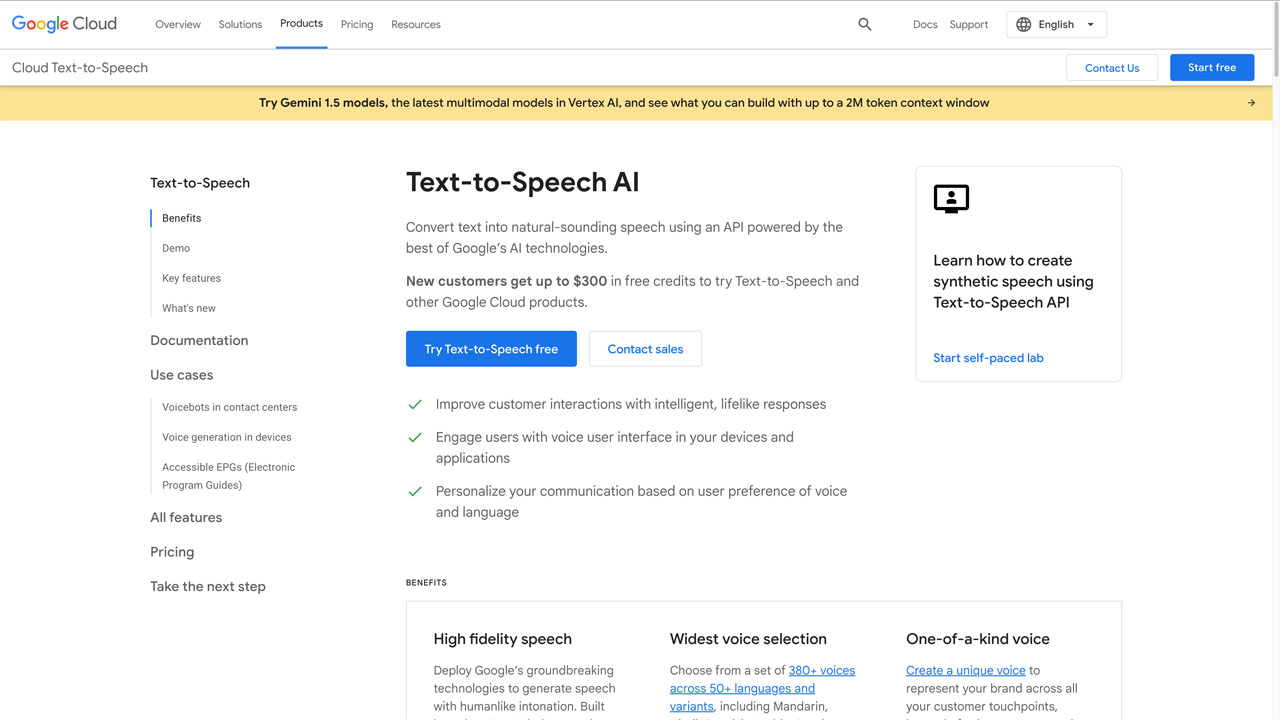
Task: Switch to the Products menu
Action: click(x=301, y=24)
